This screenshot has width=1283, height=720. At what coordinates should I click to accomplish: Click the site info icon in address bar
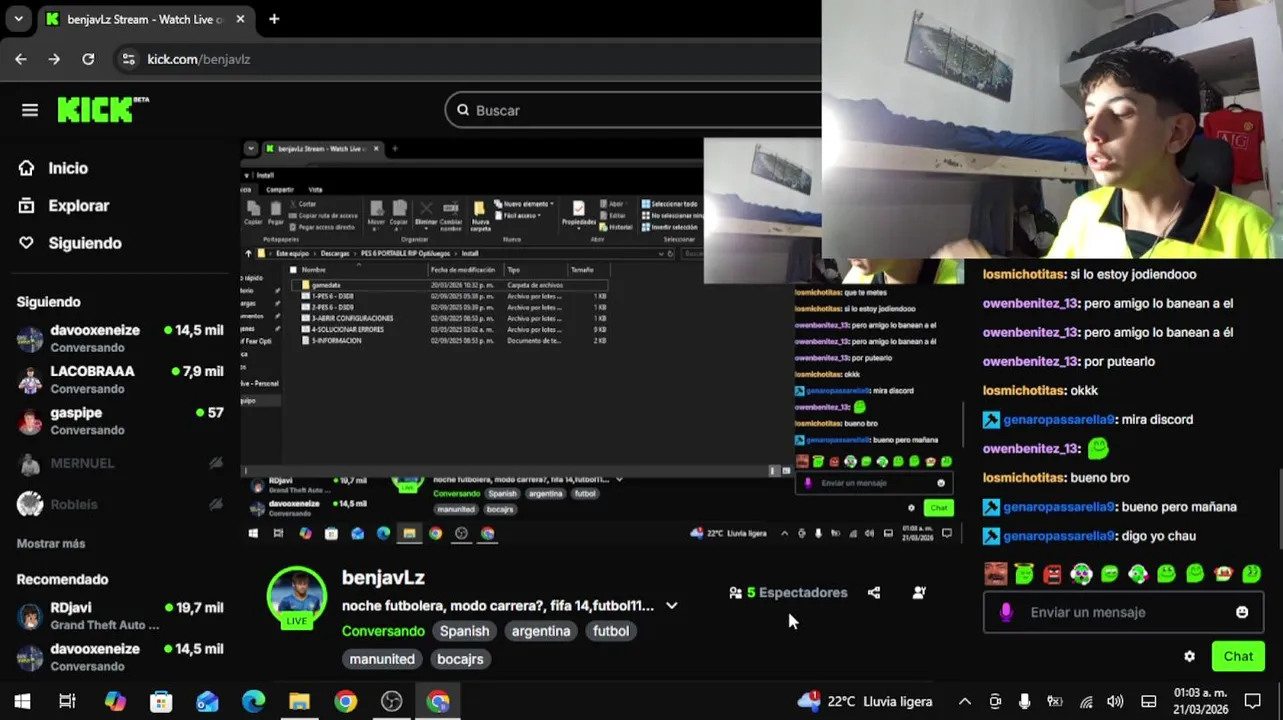[128, 59]
